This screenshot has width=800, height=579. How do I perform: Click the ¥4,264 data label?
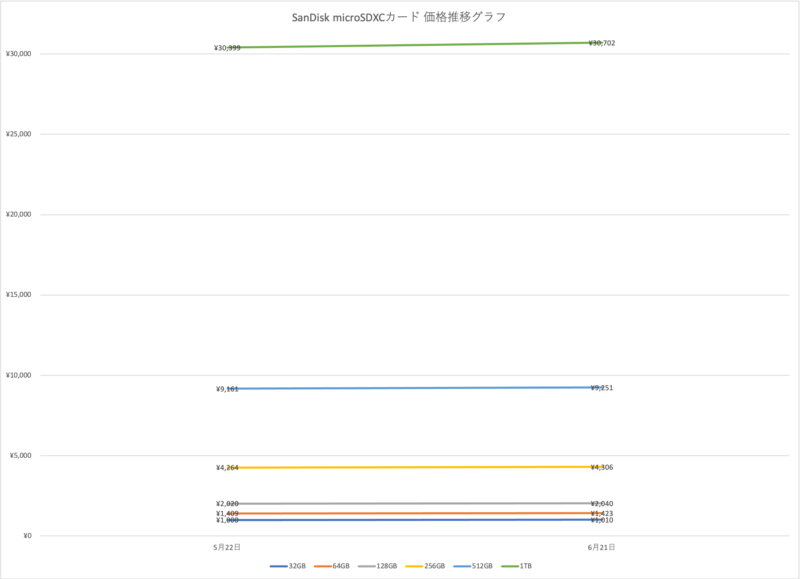coord(227,468)
